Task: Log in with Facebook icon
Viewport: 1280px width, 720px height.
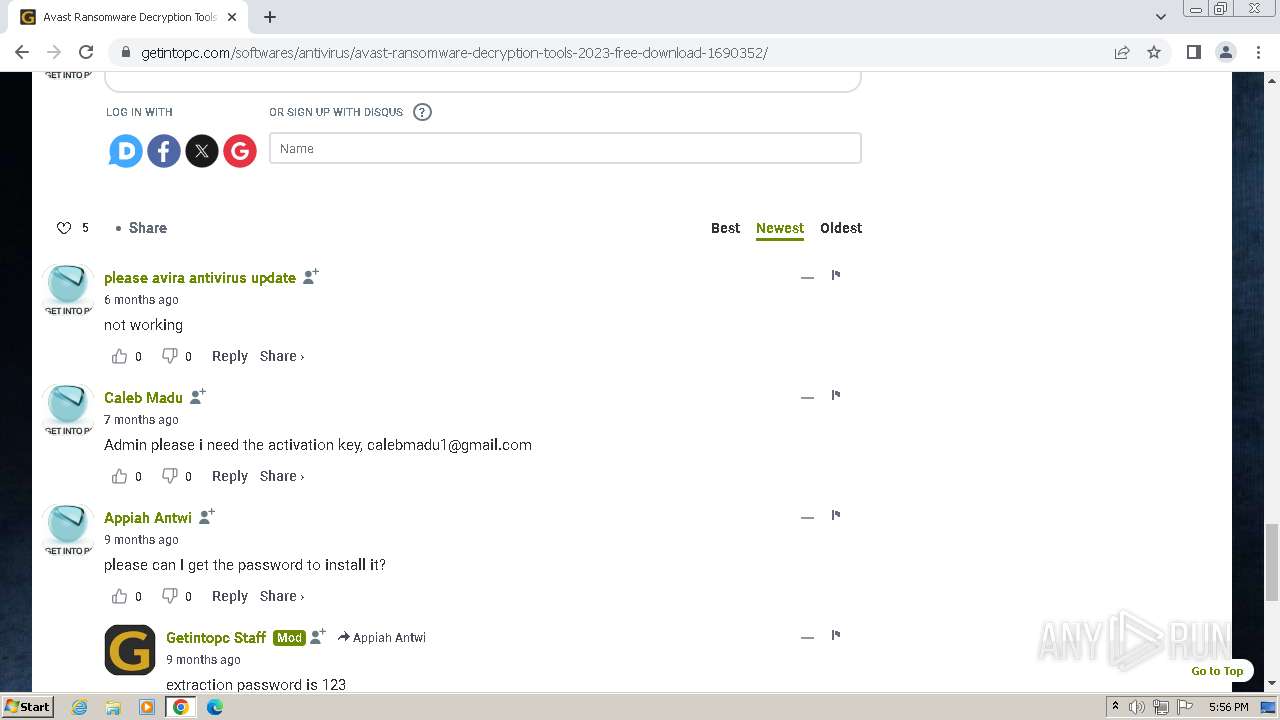Action: click(164, 151)
